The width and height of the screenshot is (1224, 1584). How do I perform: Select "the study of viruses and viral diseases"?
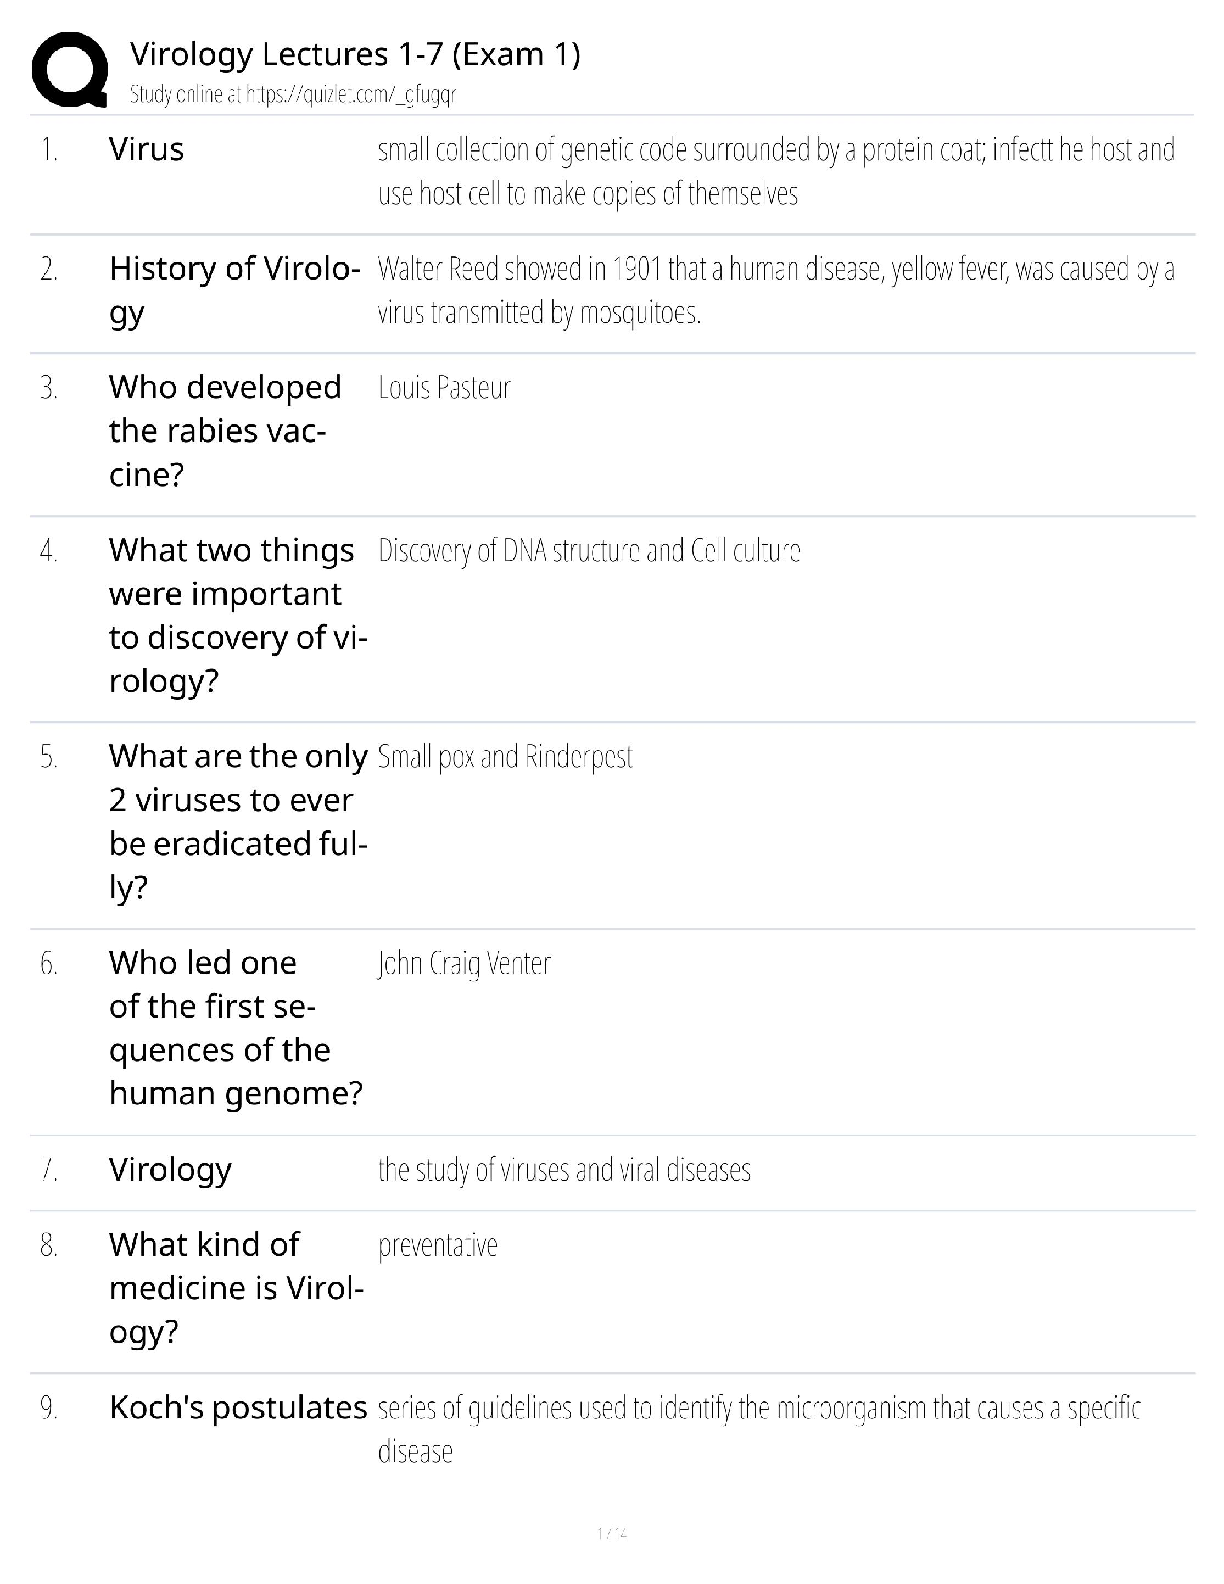tap(564, 1170)
